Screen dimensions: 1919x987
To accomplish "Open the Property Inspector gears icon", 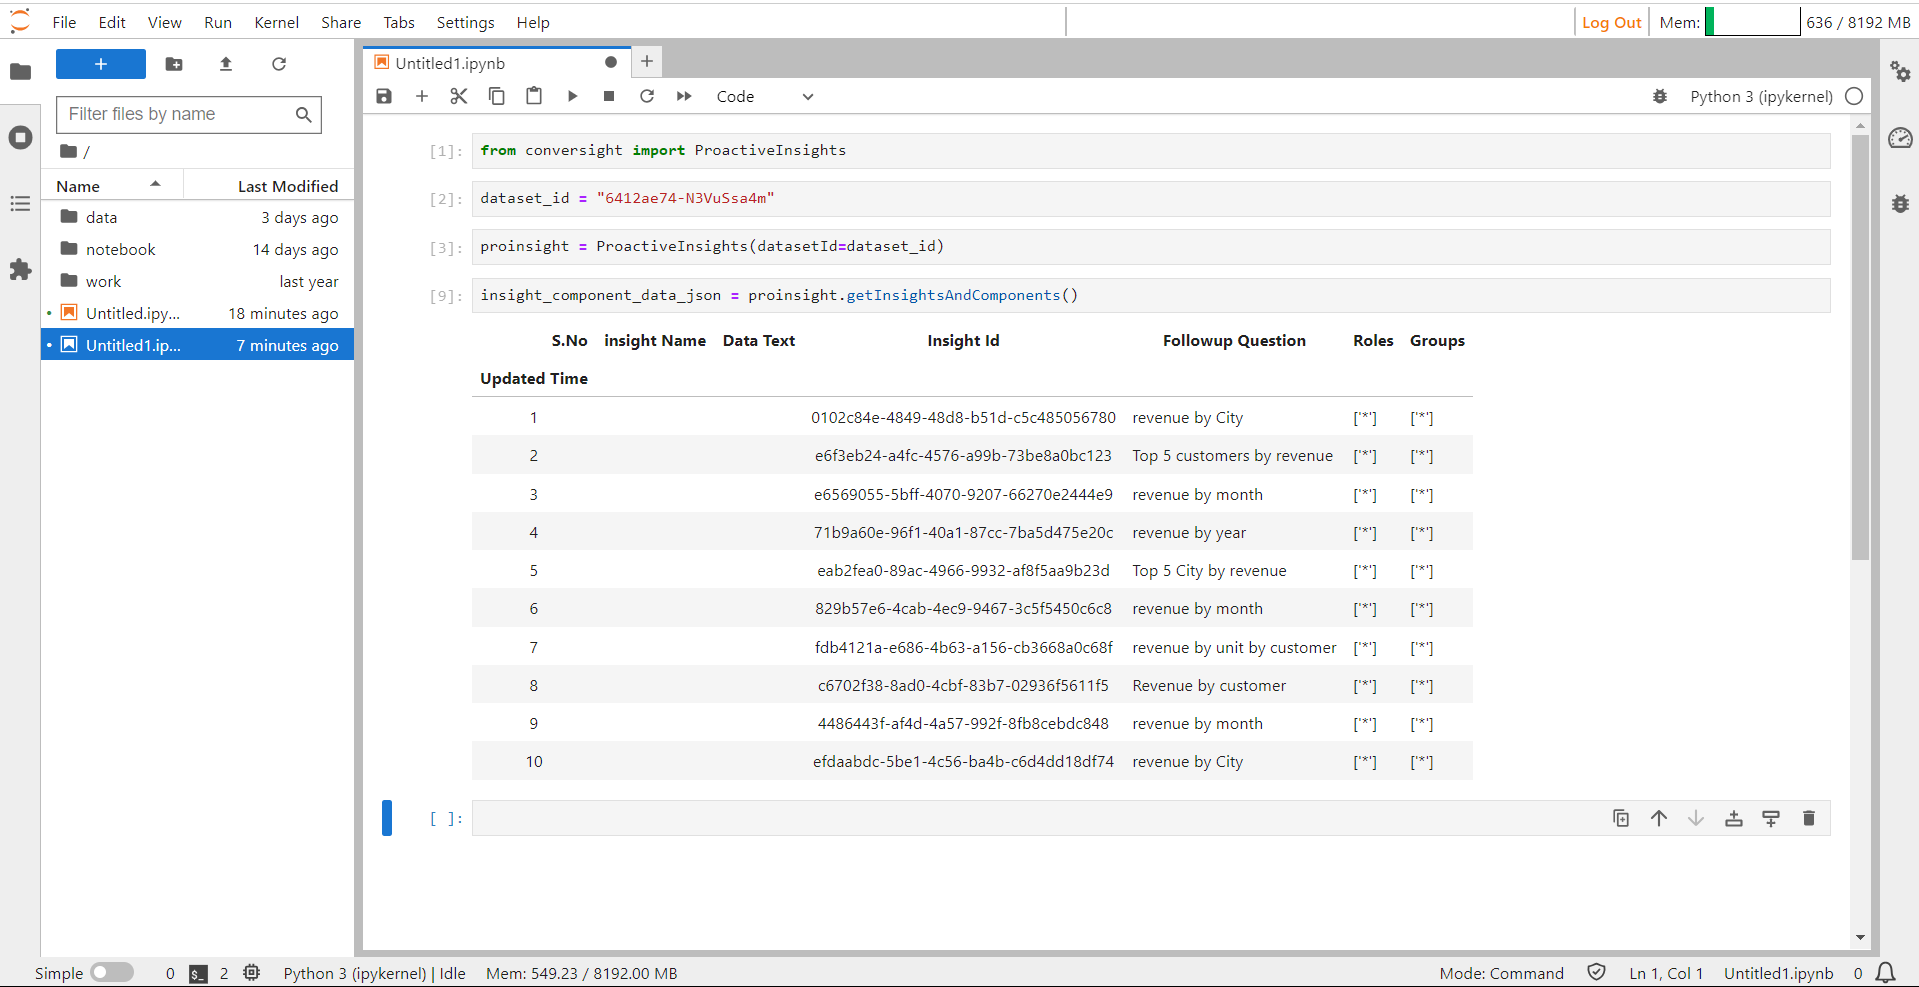I will 1900,71.
